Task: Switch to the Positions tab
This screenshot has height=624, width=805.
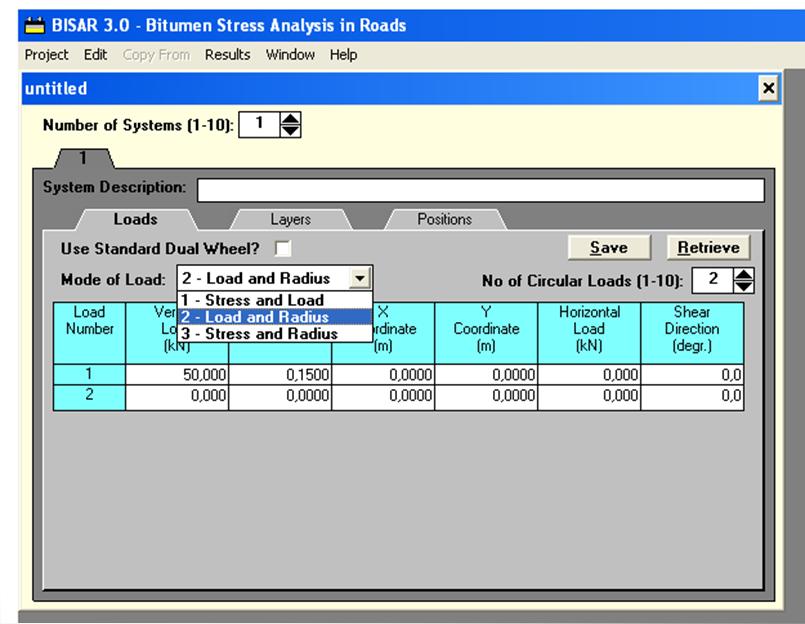Action: (445, 219)
